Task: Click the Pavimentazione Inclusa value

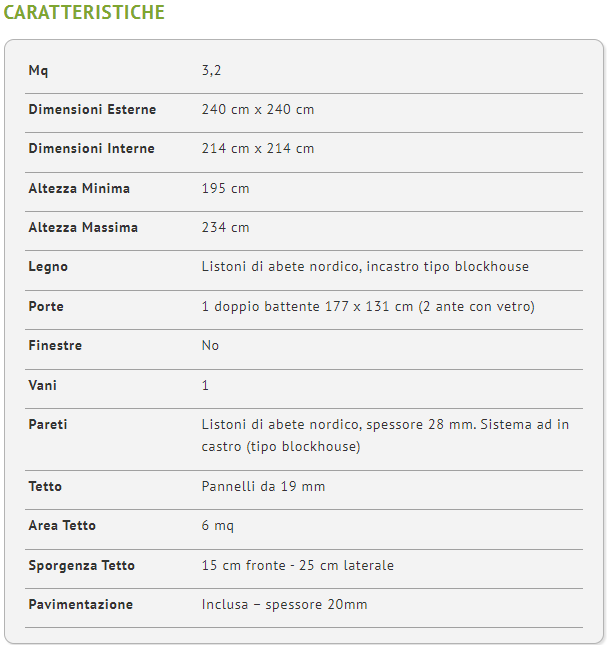Action: [x=285, y=605]
